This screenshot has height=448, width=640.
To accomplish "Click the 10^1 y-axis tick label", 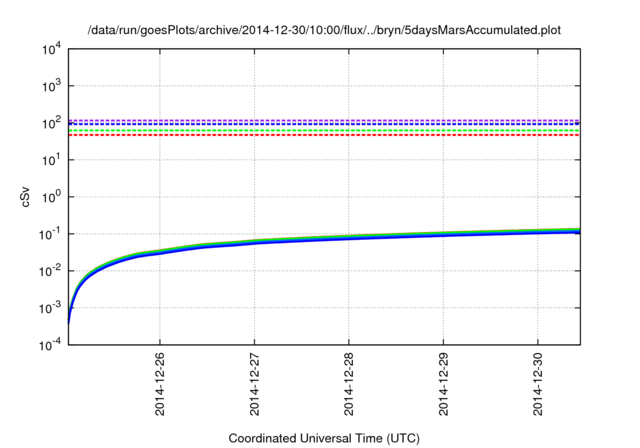I will [51, 160].
